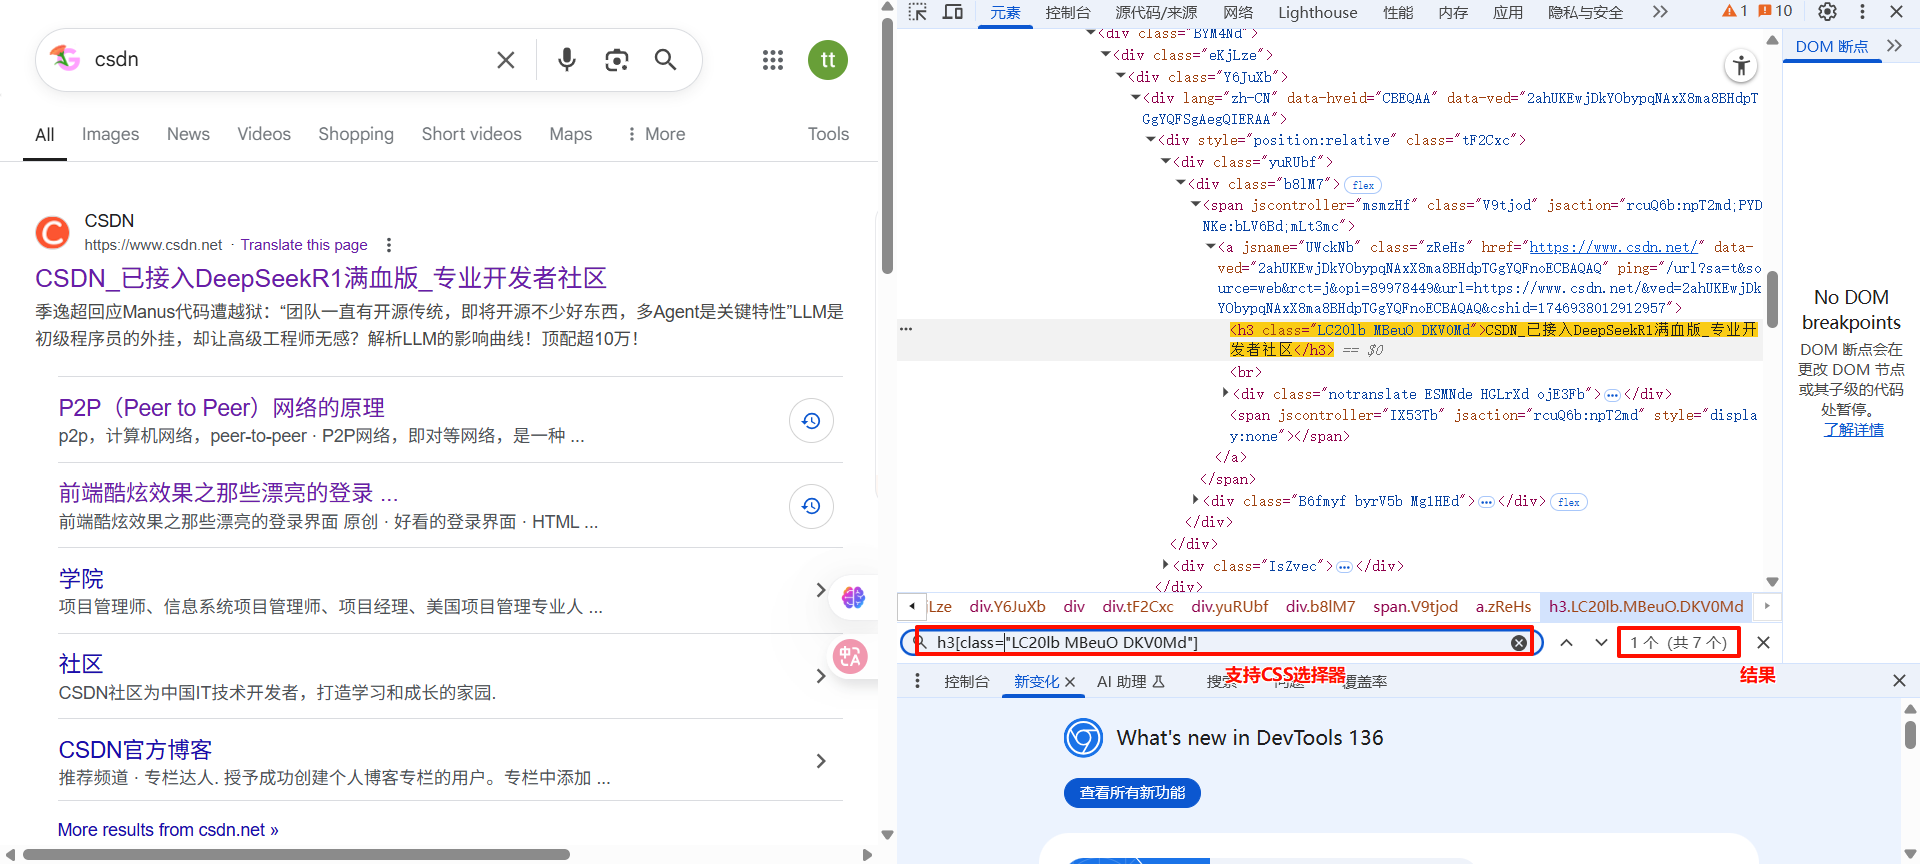Click the magnifier search button
Screen dimensions: 1920x864
click(665, 60)
